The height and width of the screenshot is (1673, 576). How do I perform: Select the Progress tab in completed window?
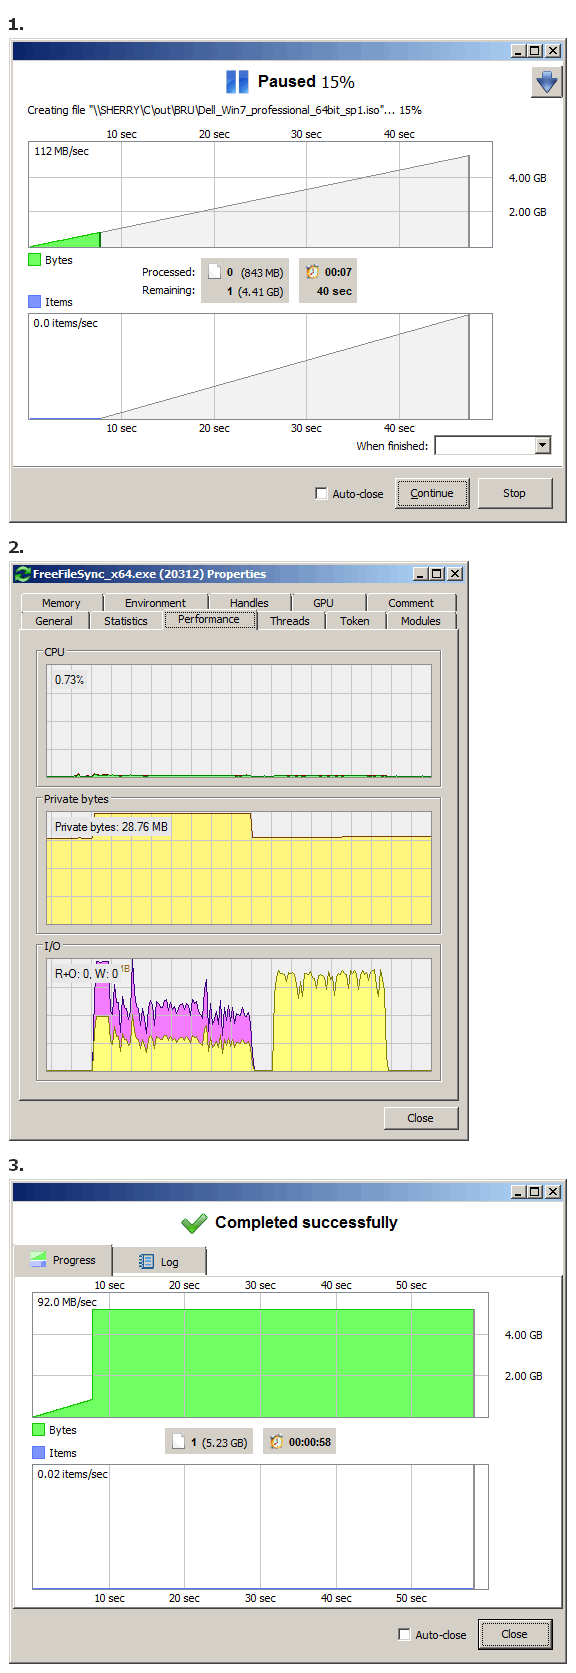click(63, 1260)
